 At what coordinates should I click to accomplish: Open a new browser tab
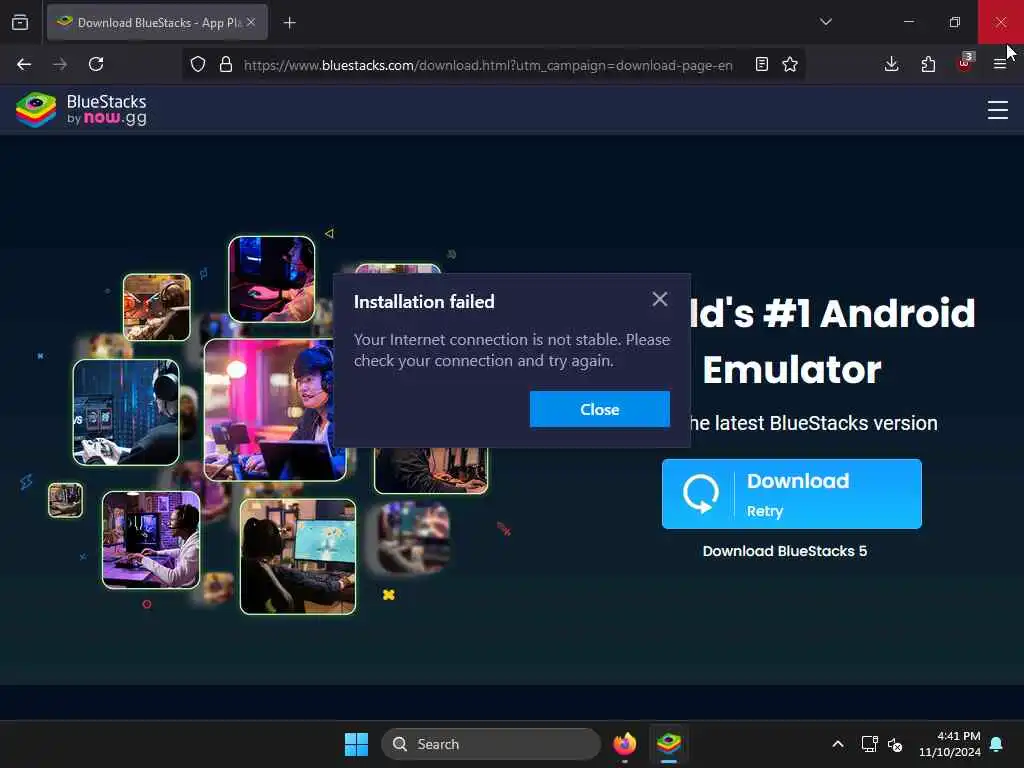click(x=289, y=23)
